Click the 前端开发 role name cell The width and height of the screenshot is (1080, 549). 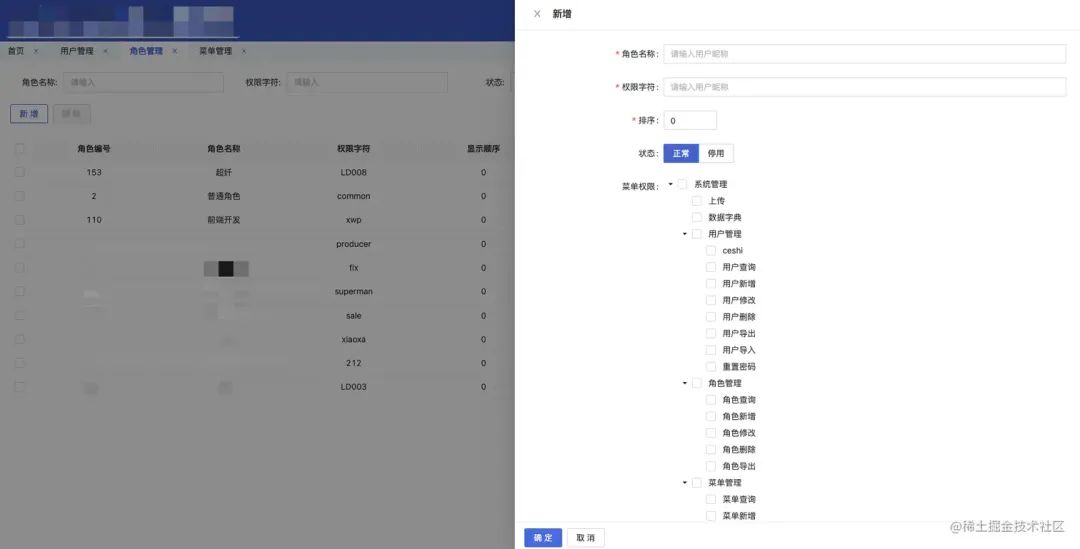[224, 220]
